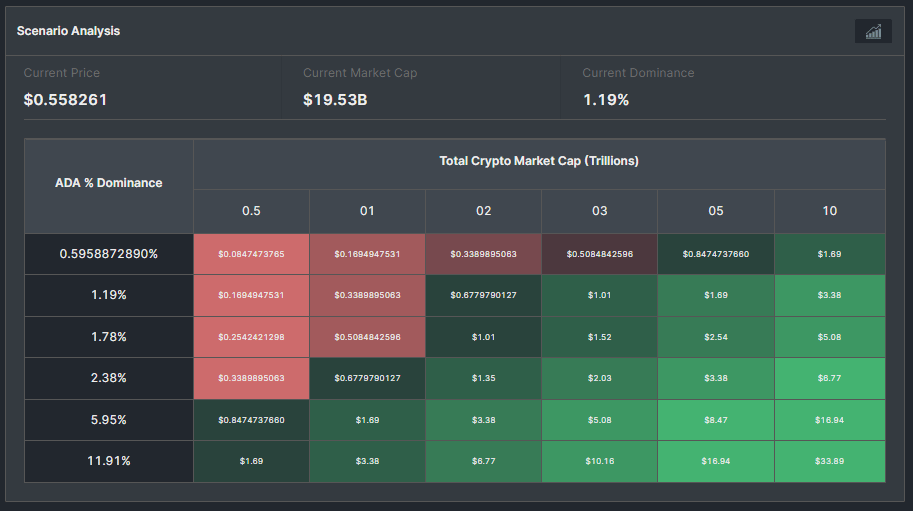Click the $10.16 green cell
This screenshot has width=913, height=511.
(x=599, y=461)
